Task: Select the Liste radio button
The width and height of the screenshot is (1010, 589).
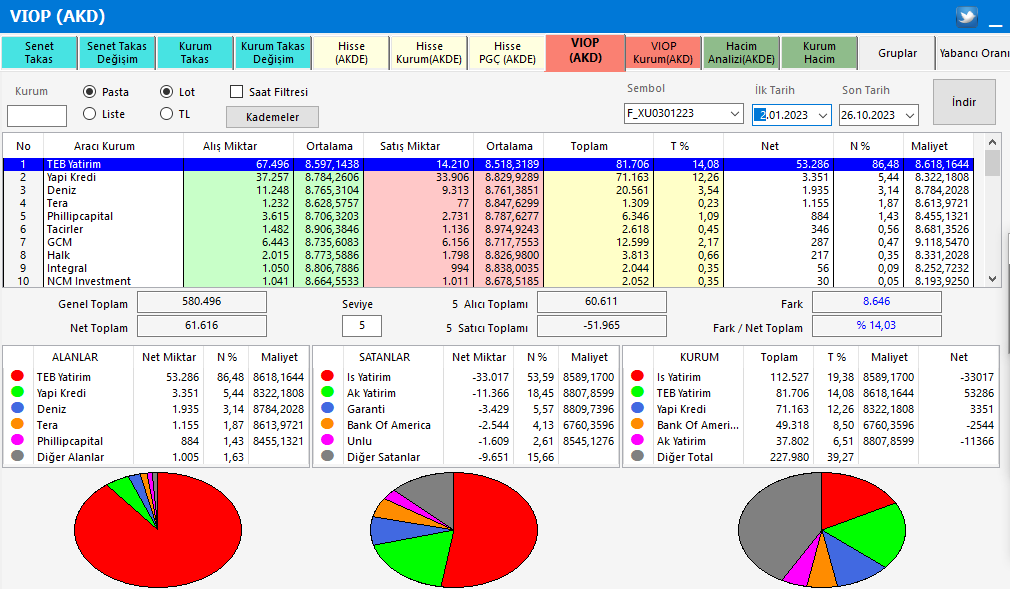Action: click(x=90, y=113)
